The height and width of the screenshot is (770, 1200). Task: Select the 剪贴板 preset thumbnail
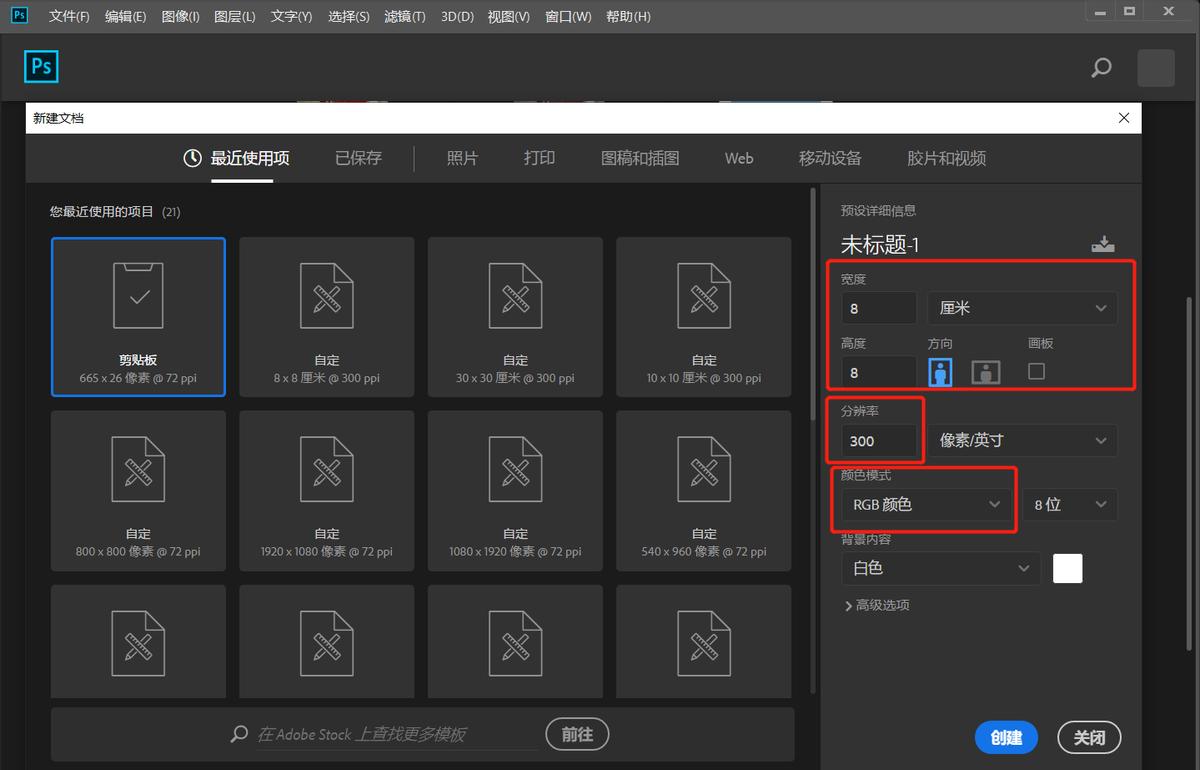click(138, 316)
